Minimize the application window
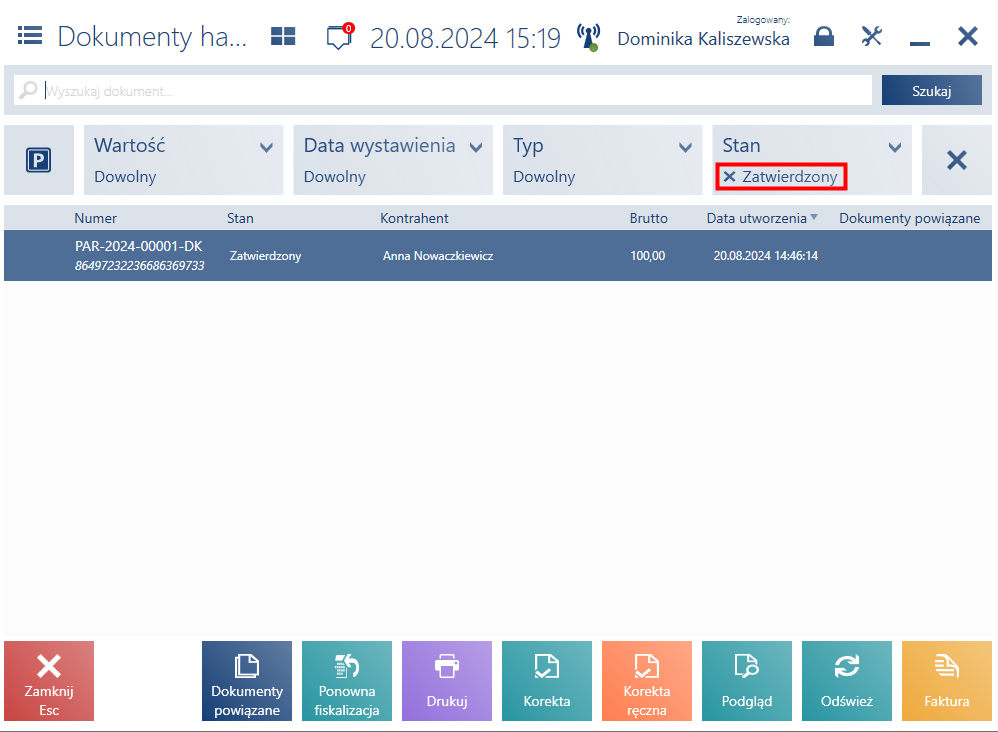 [920, 42]
